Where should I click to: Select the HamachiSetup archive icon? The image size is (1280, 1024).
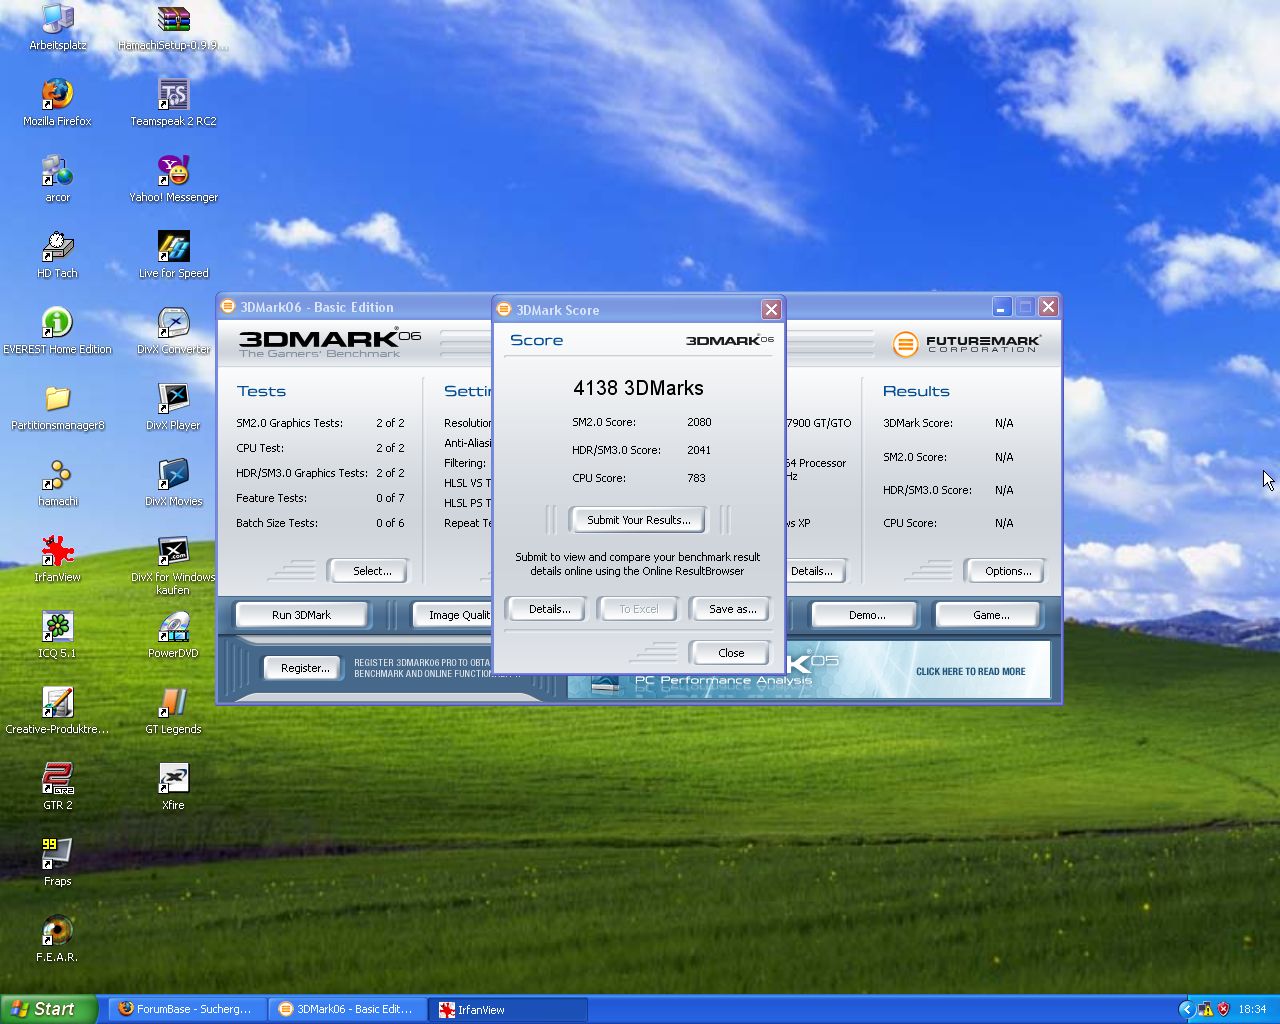[x=173, y=27]
